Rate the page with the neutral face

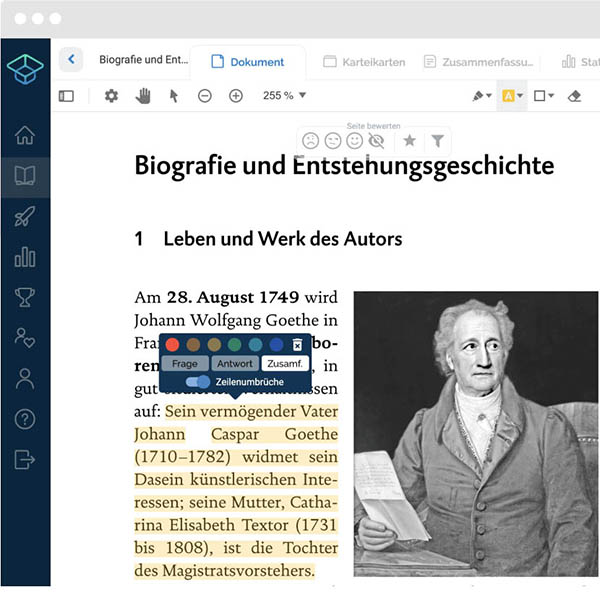coord(333,141)
